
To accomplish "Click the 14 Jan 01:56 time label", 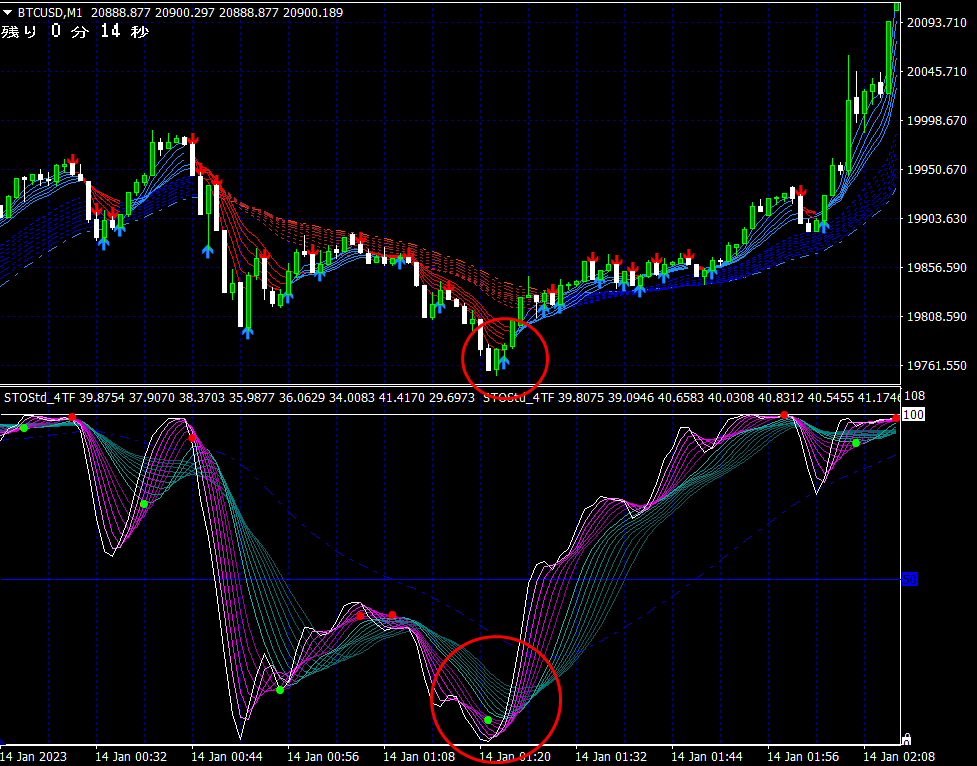I will point(803,757).
